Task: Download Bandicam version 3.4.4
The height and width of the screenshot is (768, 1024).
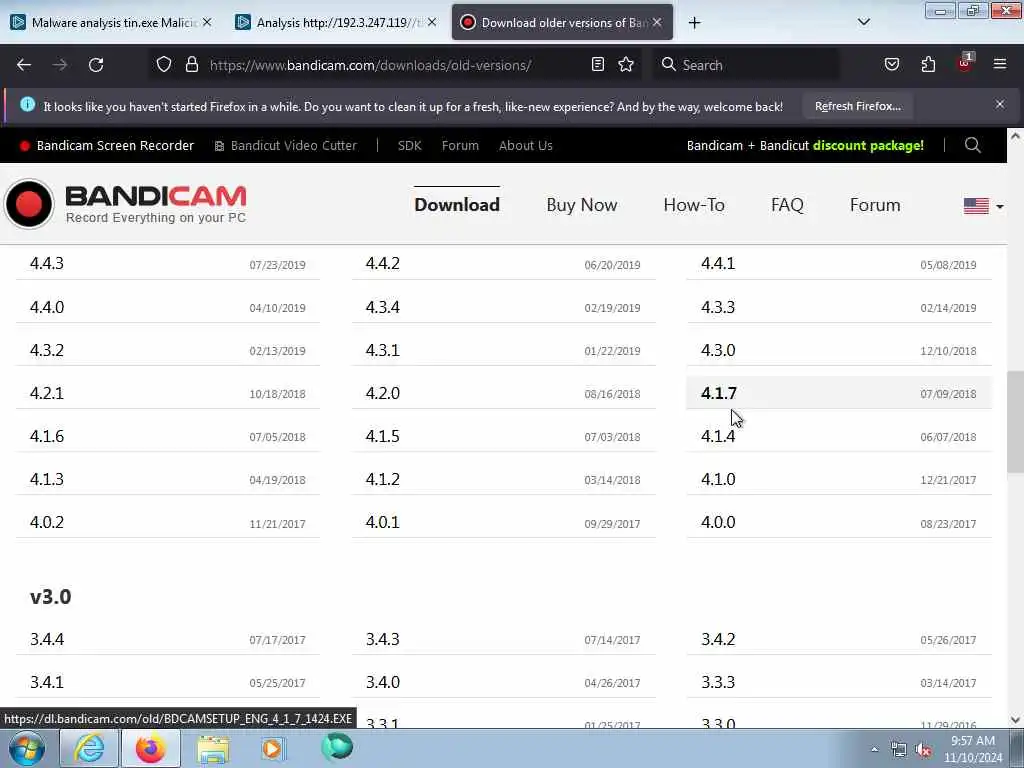Action: [168, 639]
